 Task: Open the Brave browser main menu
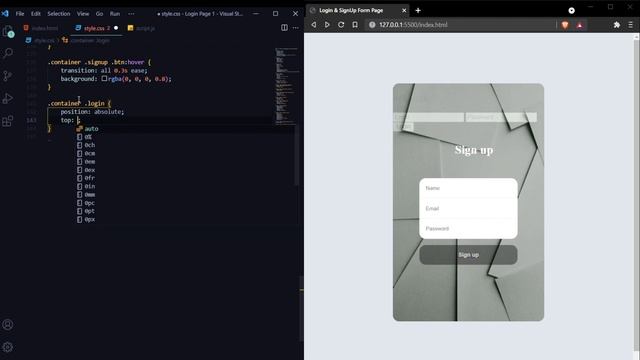[x=631, y=25]
